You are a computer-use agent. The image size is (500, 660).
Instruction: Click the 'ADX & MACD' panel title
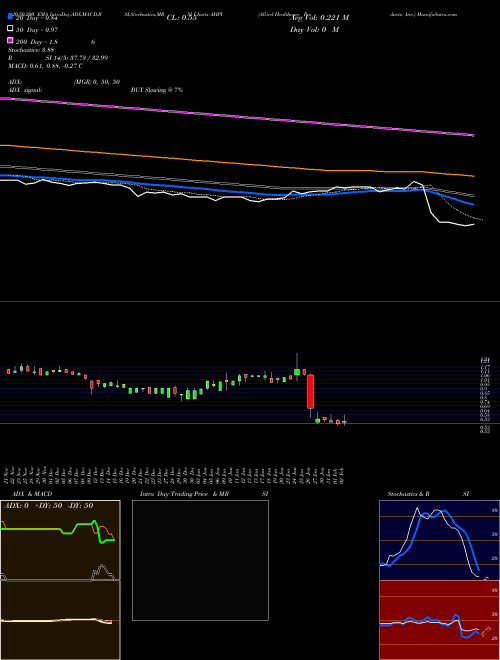[32, 494]
